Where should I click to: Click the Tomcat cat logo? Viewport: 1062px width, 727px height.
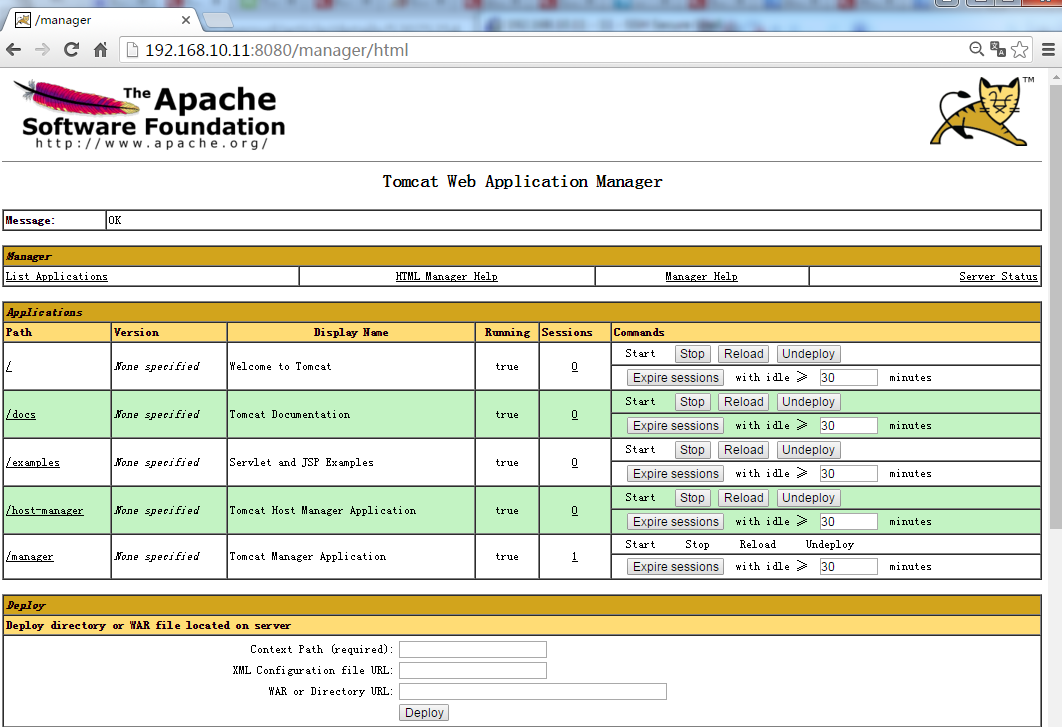(x=979, y=111)
